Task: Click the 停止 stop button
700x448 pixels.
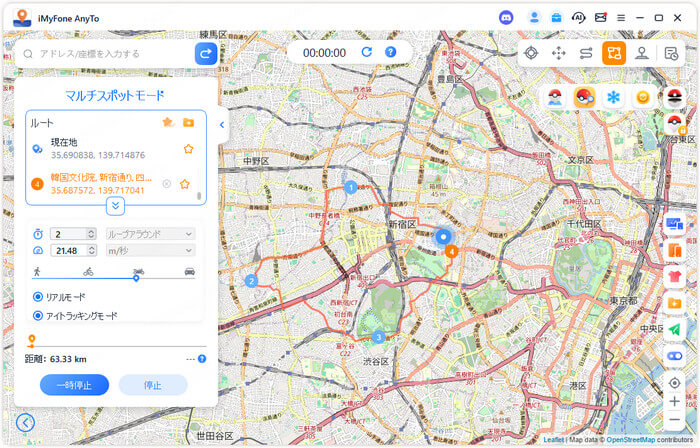Action: click(x=152, y=385)
